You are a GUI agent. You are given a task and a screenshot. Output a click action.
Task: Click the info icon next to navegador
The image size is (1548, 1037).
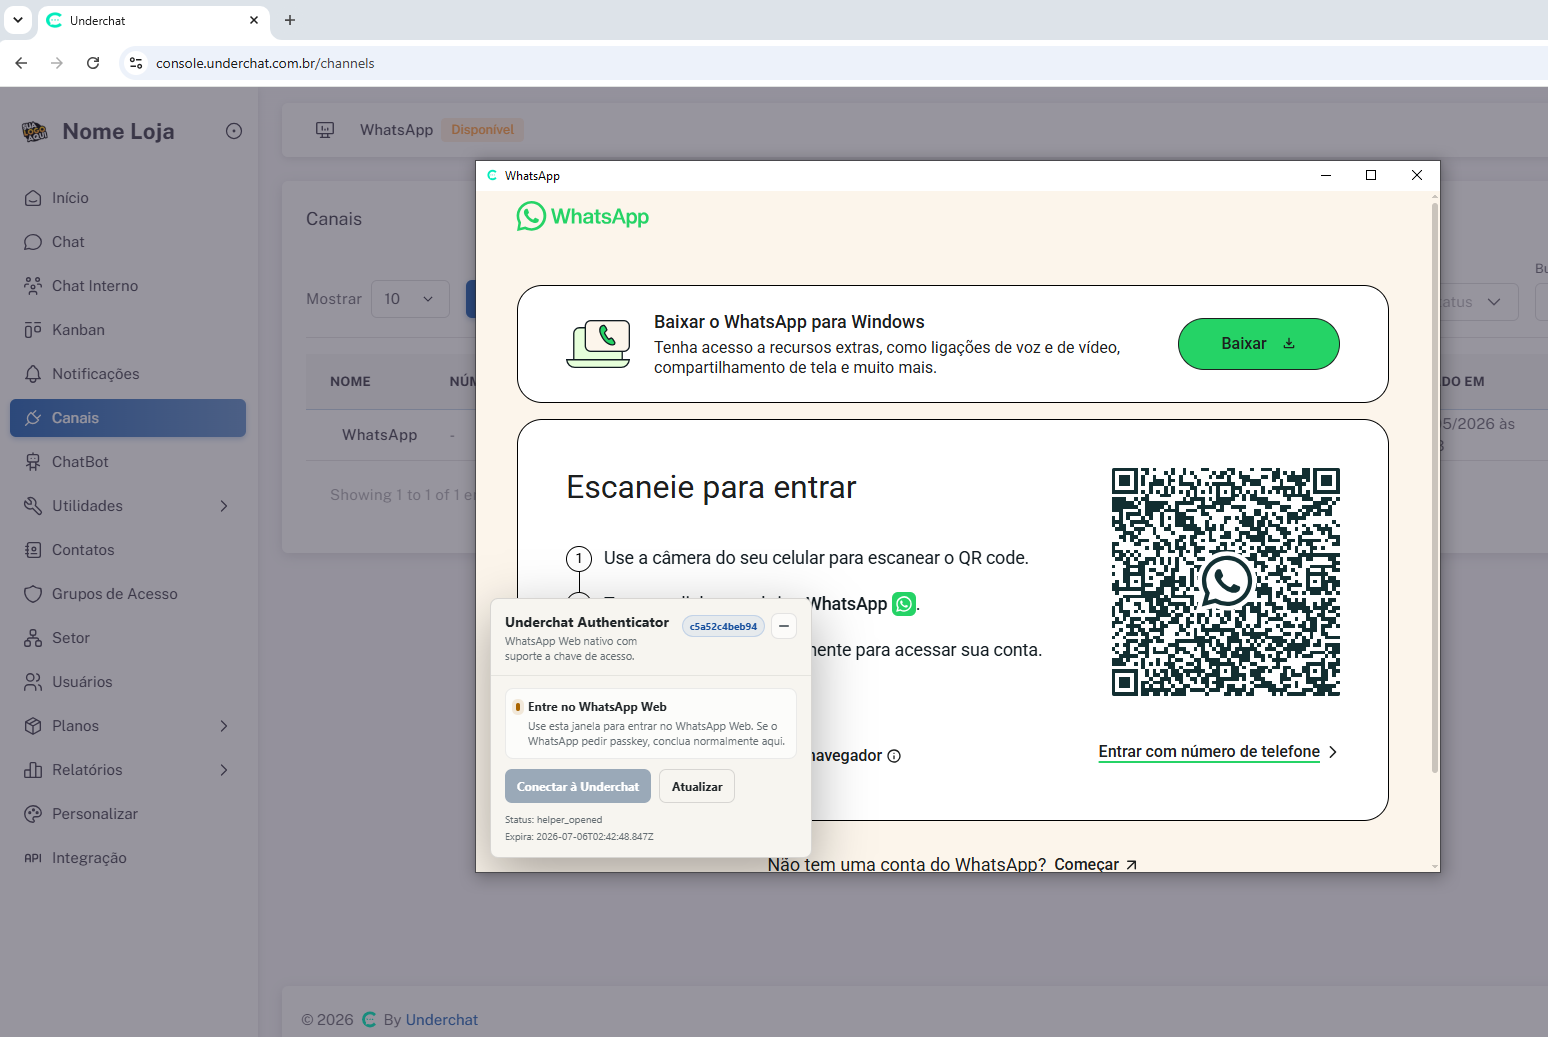pyautogui.click(x=894, y=756)
